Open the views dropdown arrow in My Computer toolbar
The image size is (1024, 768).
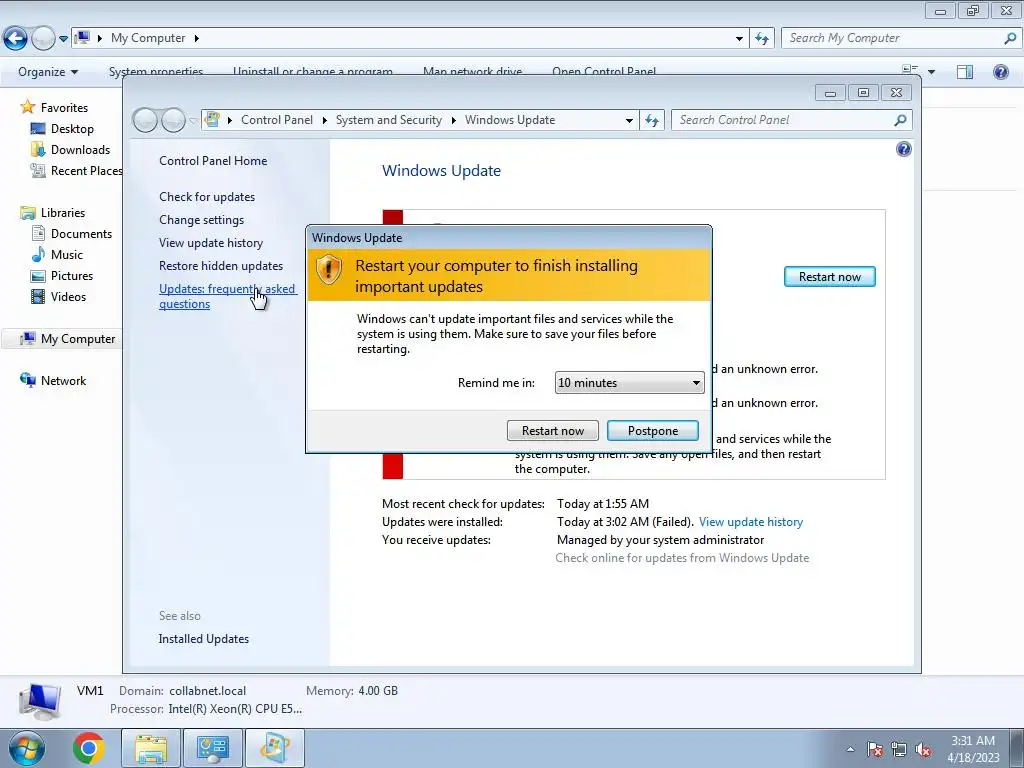[x=931, y=72]
